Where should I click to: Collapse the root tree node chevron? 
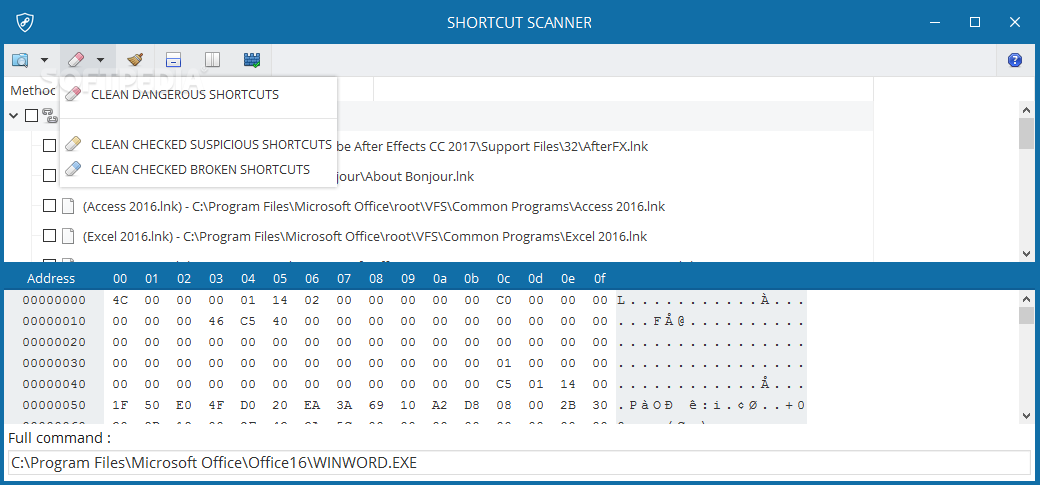pos(14,115)
